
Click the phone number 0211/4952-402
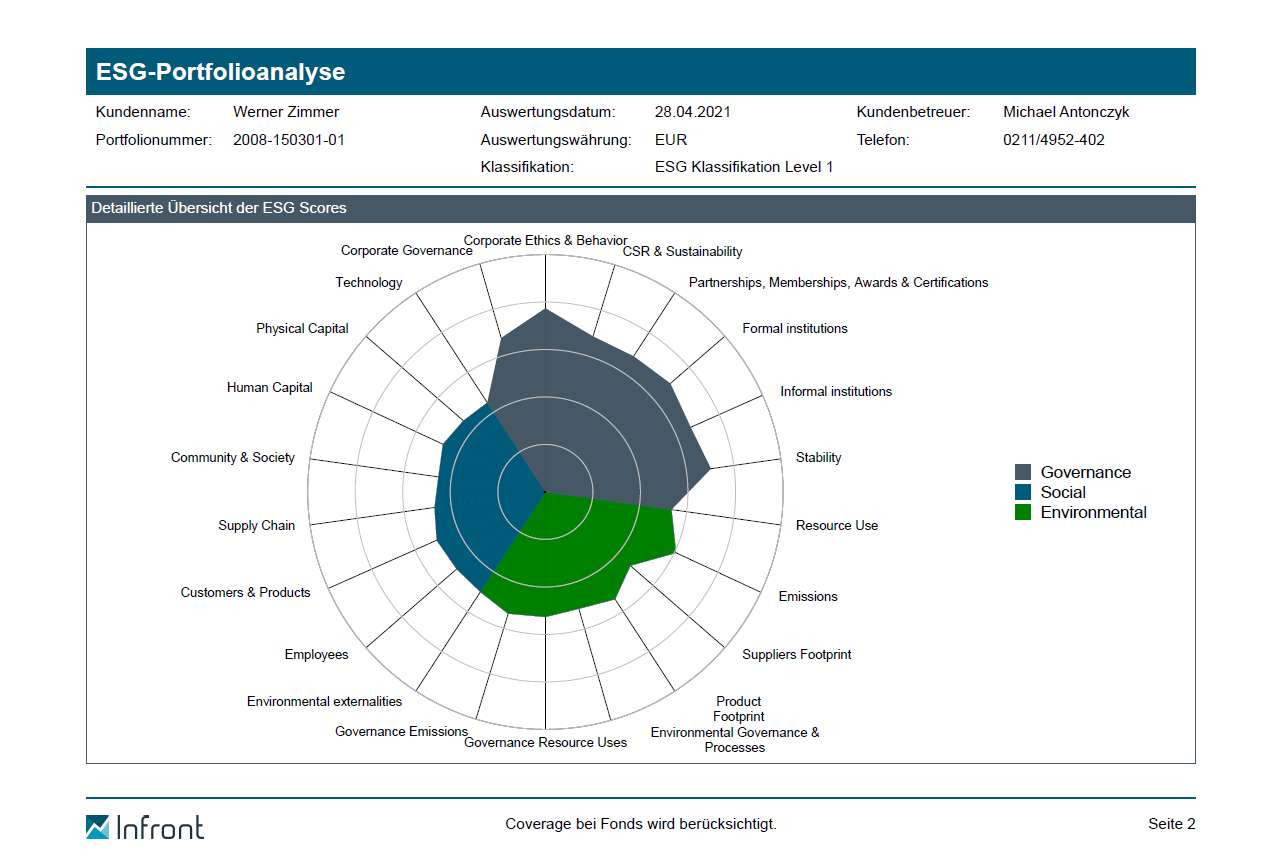click(x=1054, y=140)
